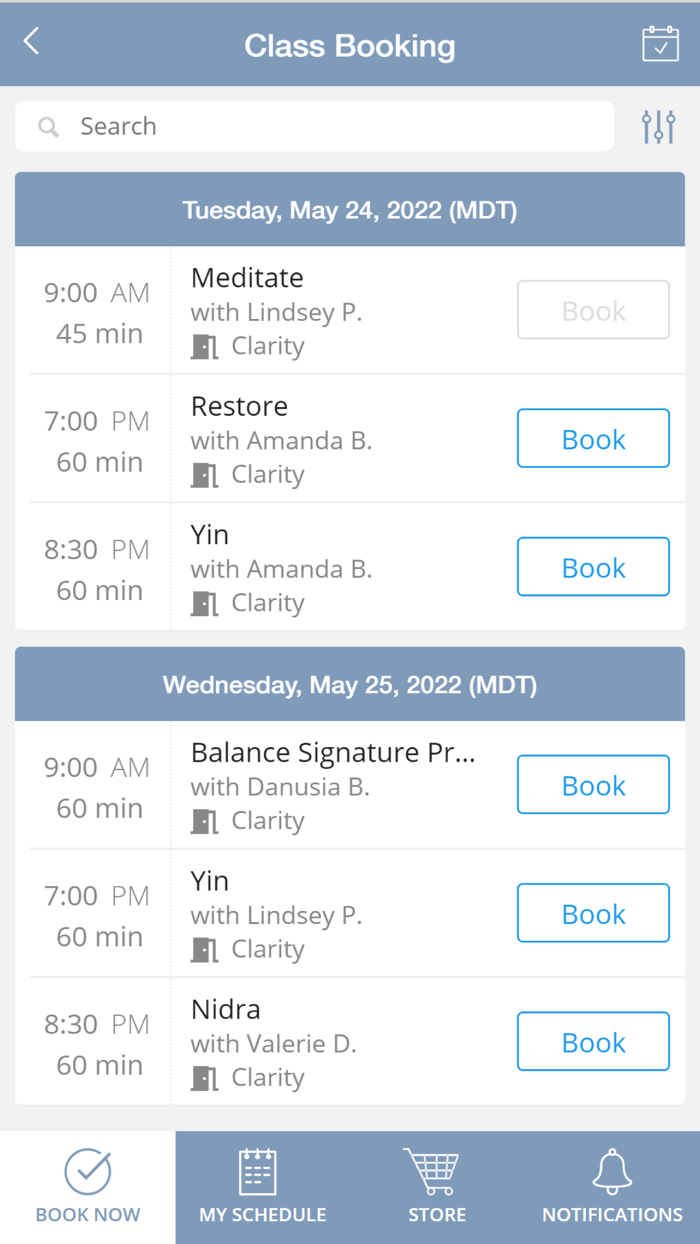The image size is (700, 1244).
Task: Tap the search magnifier icon
Action: [48, 127]
